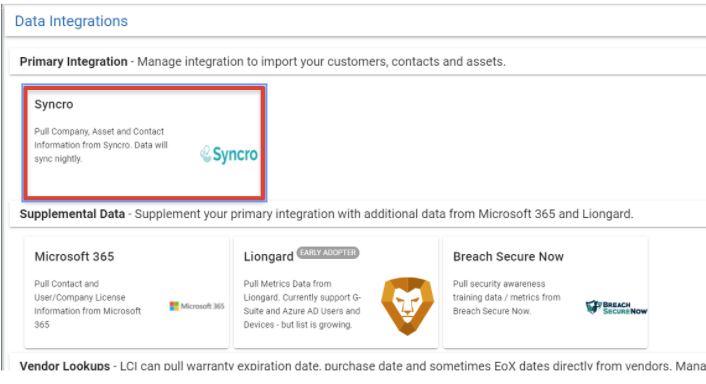Click the Microsoft 365 logo

click(197, 306)
